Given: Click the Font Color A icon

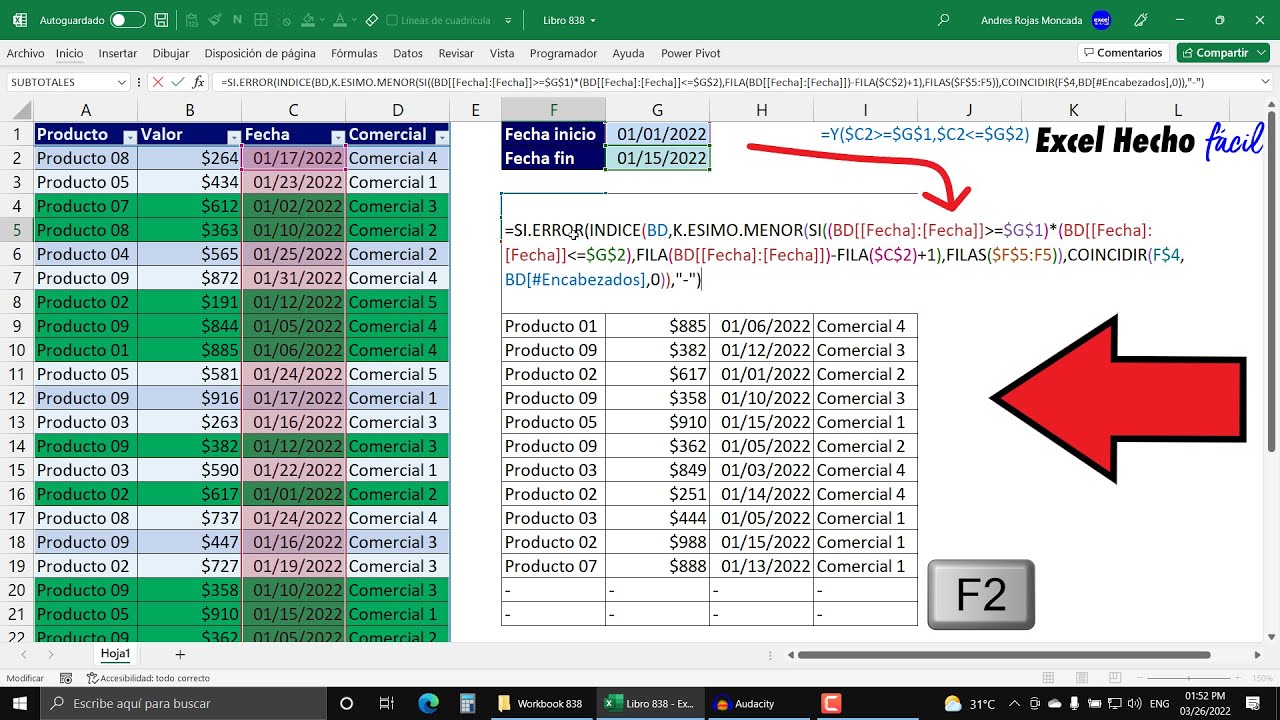Looking at the screenshot, I should [x=340, y=20].
